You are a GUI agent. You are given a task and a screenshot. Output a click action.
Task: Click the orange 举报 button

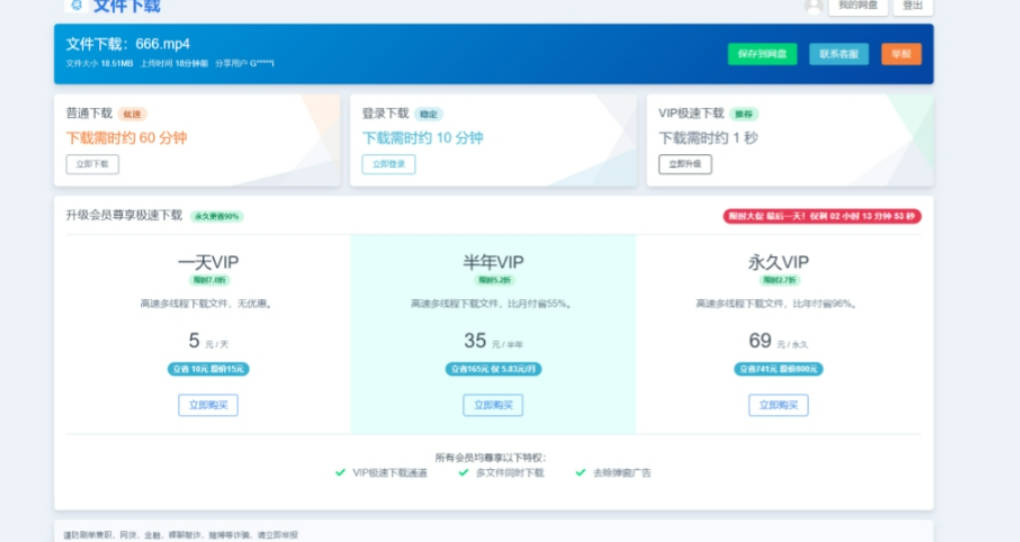coord(901,54)
